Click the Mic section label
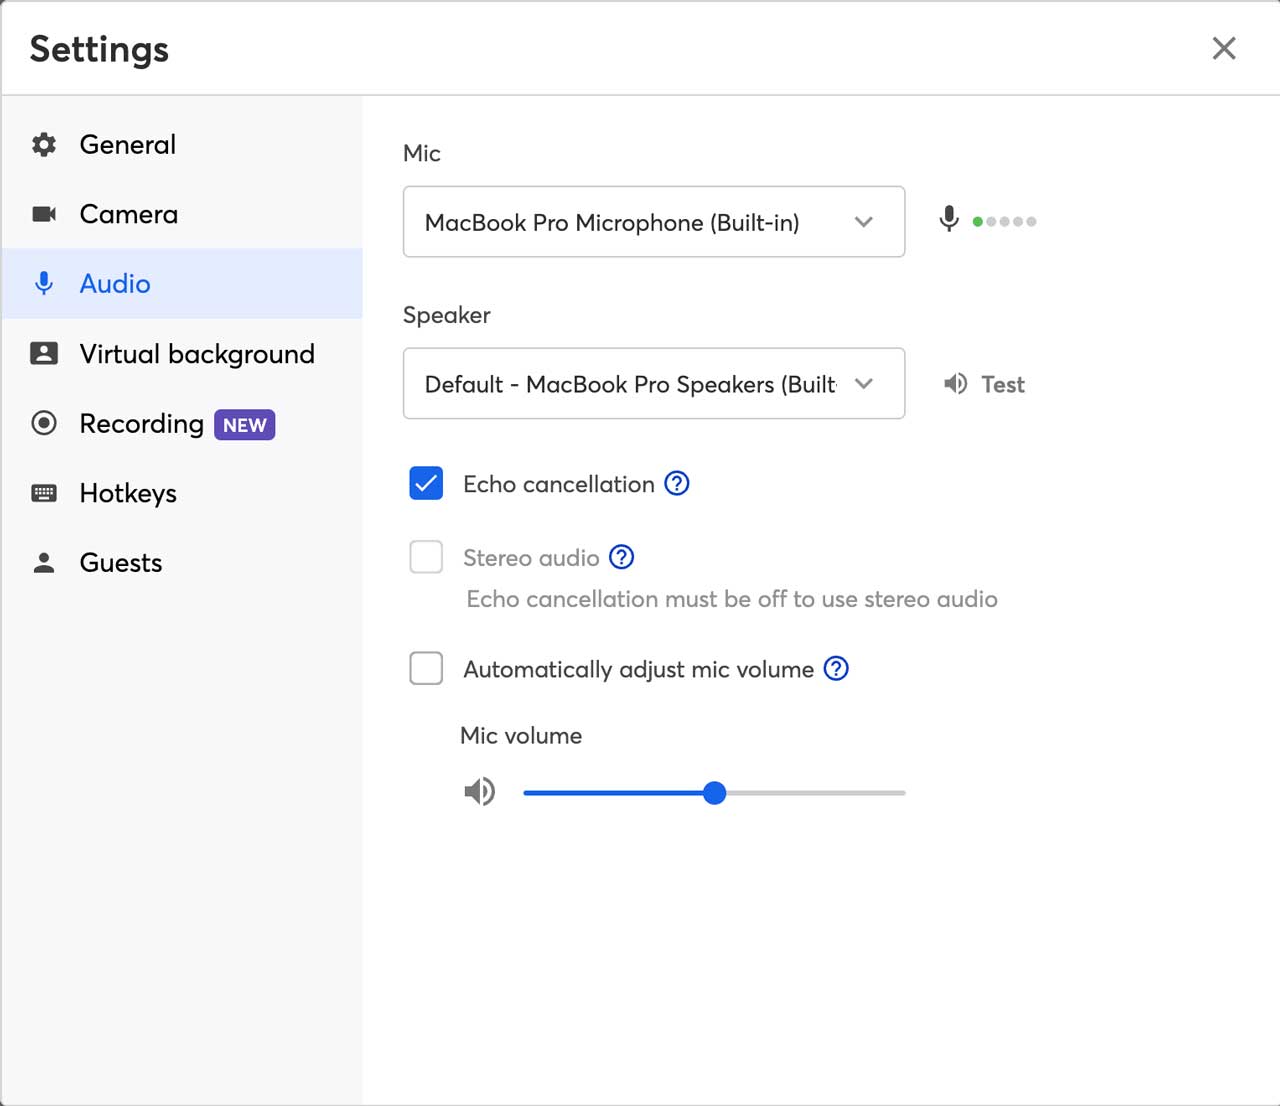Viewport: 1280px width, 1106px height. (422, 153)
